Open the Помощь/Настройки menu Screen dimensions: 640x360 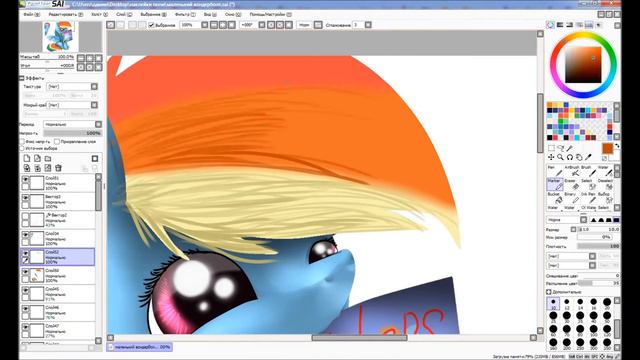click(x=270, y=14)
